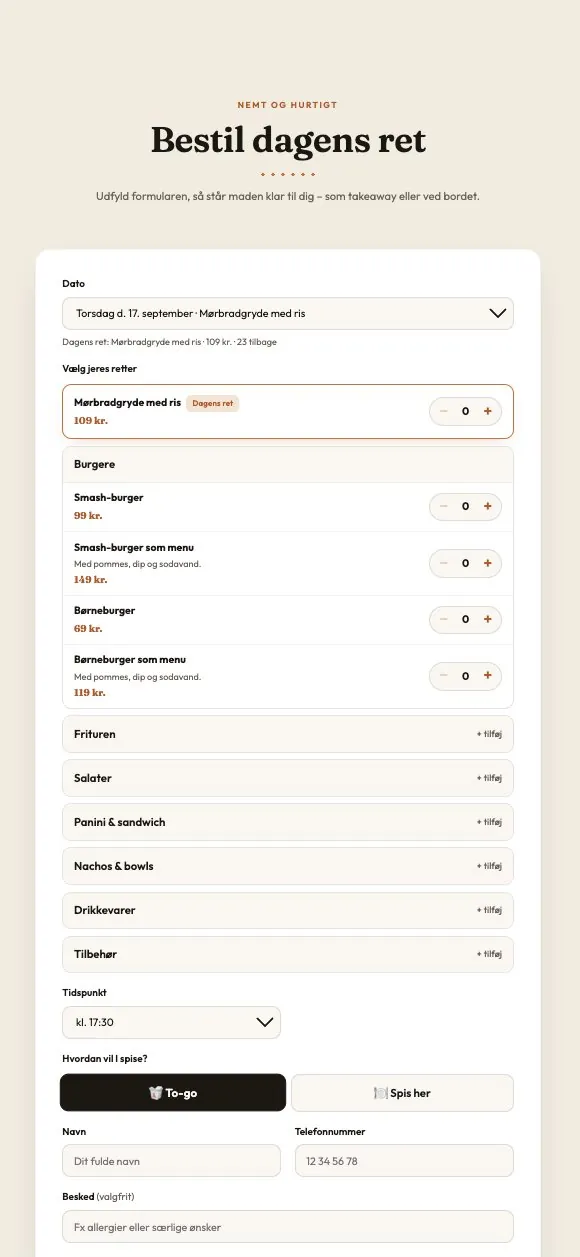
Task: Increase Mørbradgryde med ris quantity with plus
Action: [488, 411]
